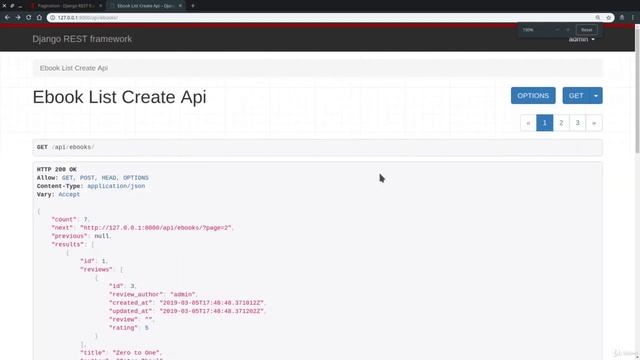Open a new browser tab with plus
The image size is (640, 360).
193,6
